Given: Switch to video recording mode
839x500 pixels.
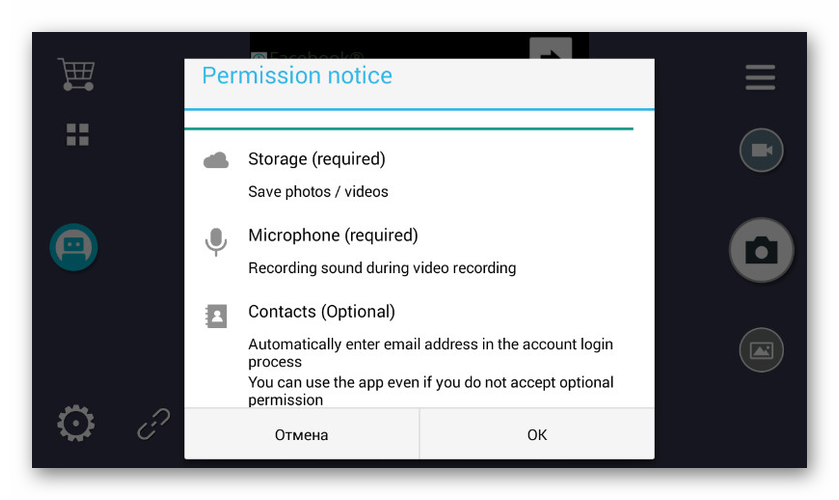Looking at the screenshot, I should (761, 150).
